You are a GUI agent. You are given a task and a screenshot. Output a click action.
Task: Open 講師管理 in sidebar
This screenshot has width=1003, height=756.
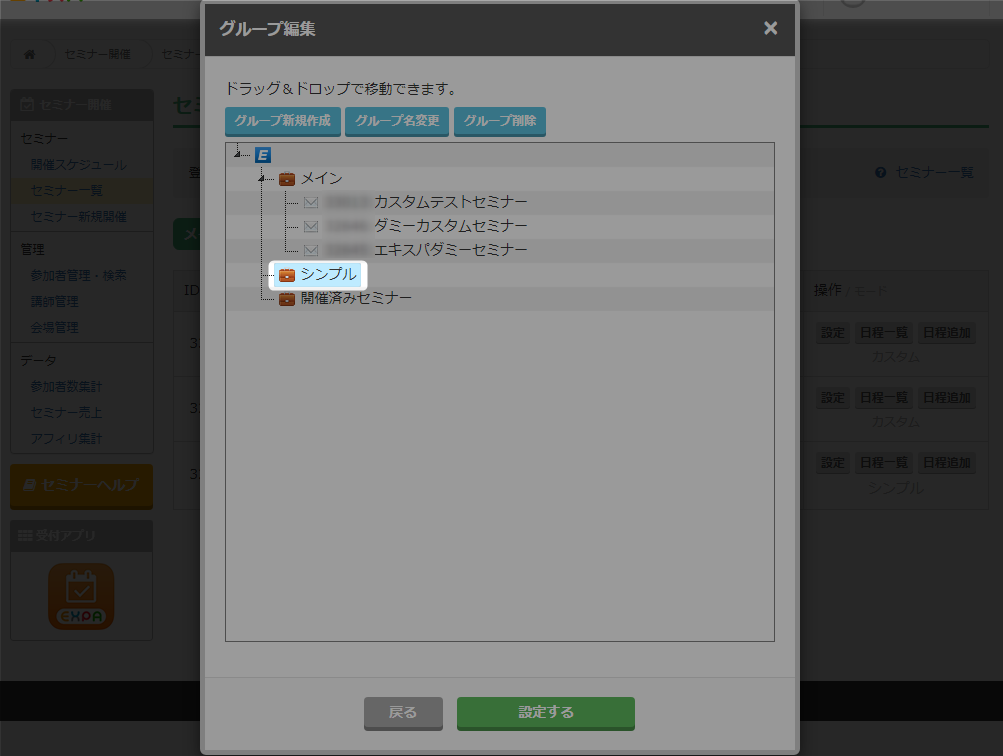(x=55, y=301)
